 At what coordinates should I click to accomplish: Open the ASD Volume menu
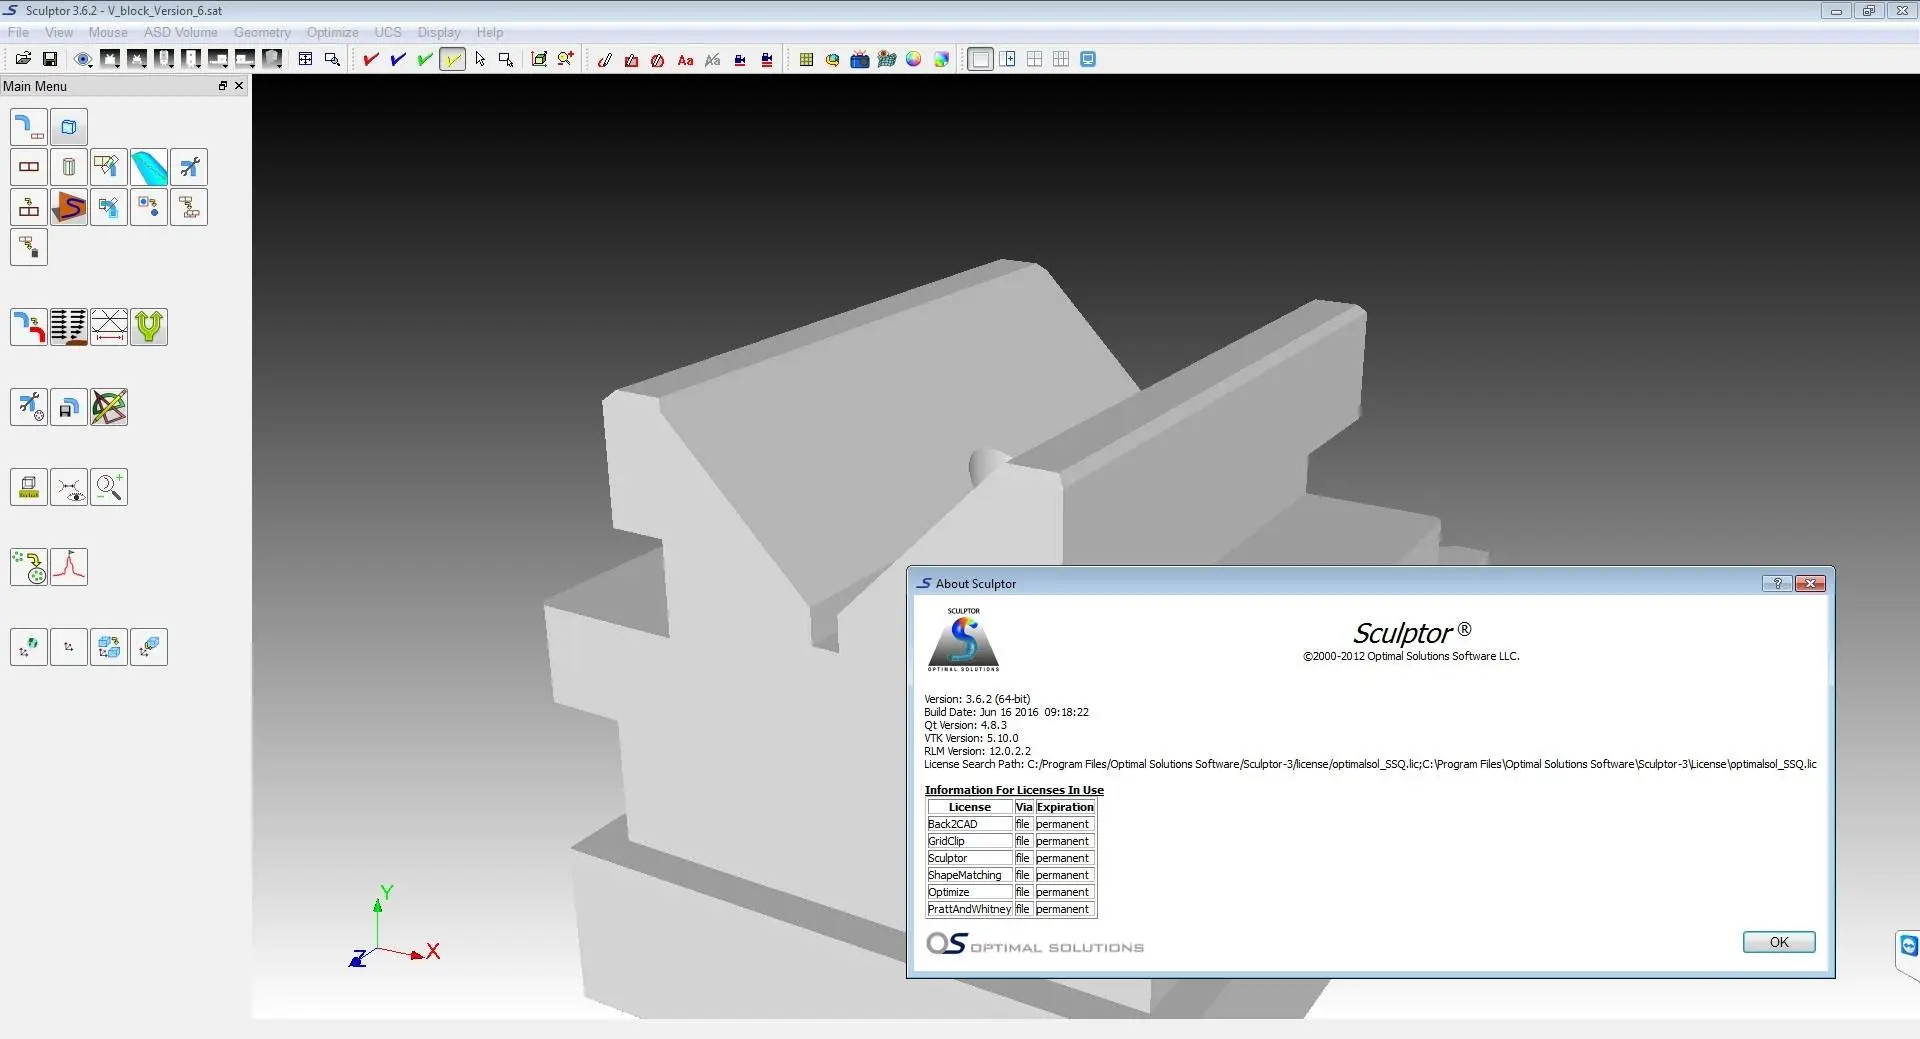point(180,32)
